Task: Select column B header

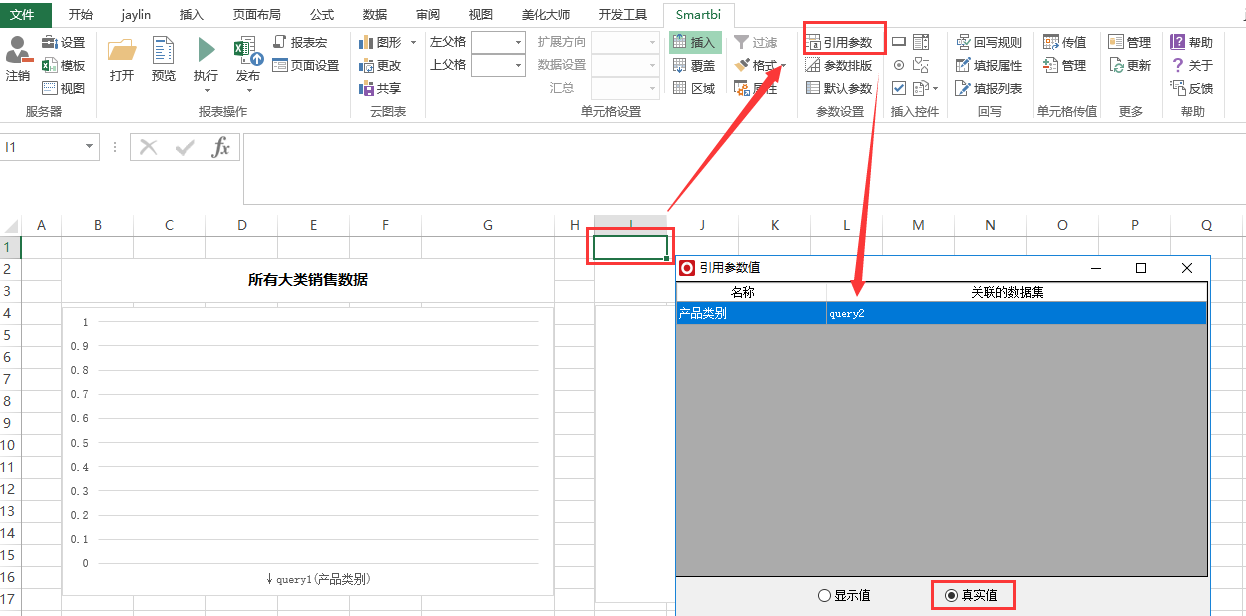Action: click(x=98, y=225)
